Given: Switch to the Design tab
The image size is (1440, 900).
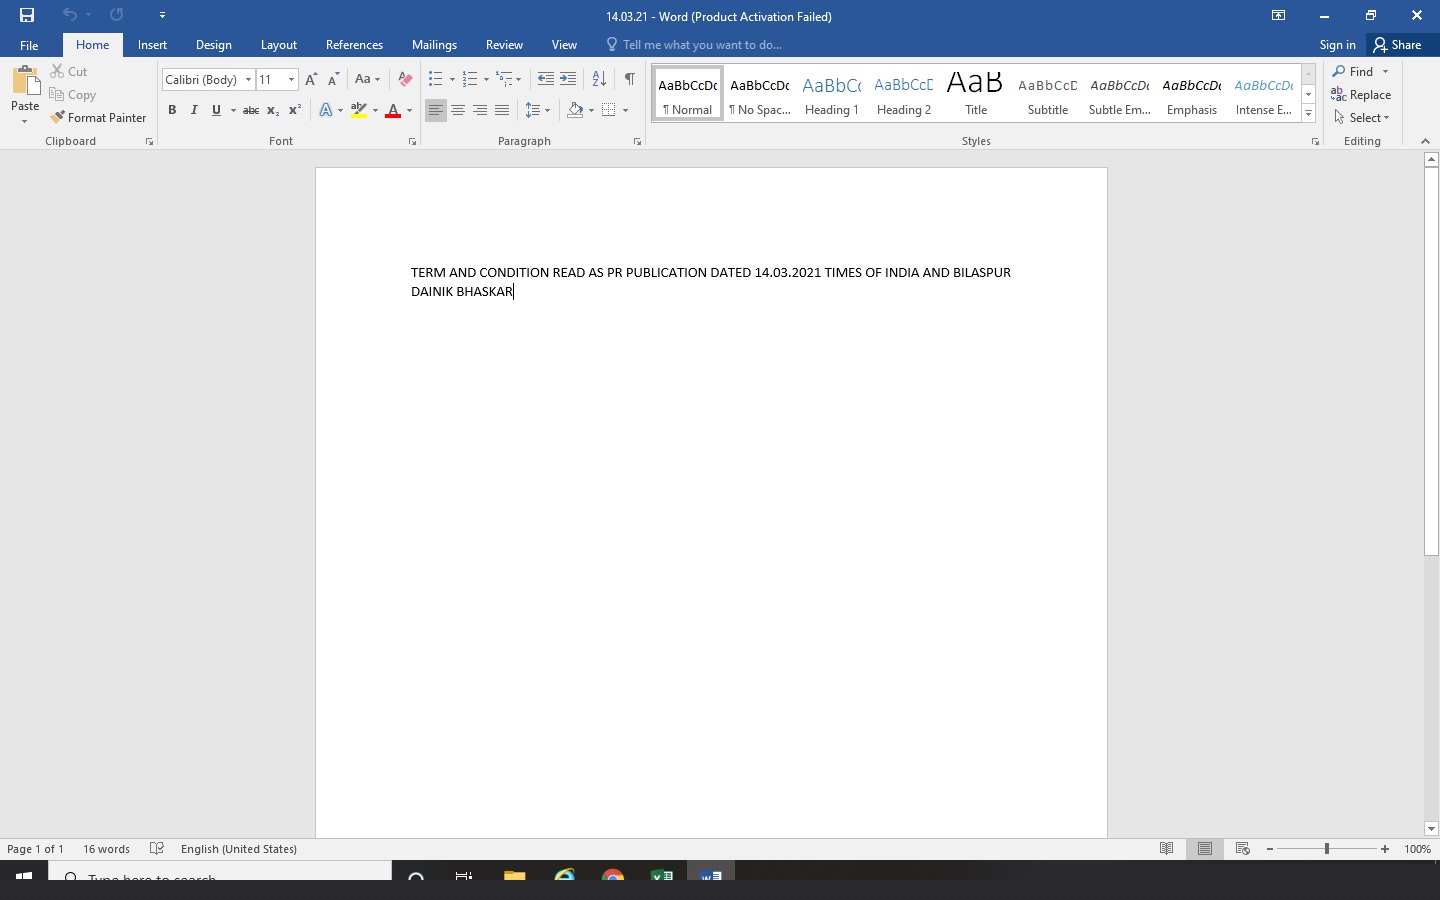Looking at the screenshot, I should coord(214,45).
